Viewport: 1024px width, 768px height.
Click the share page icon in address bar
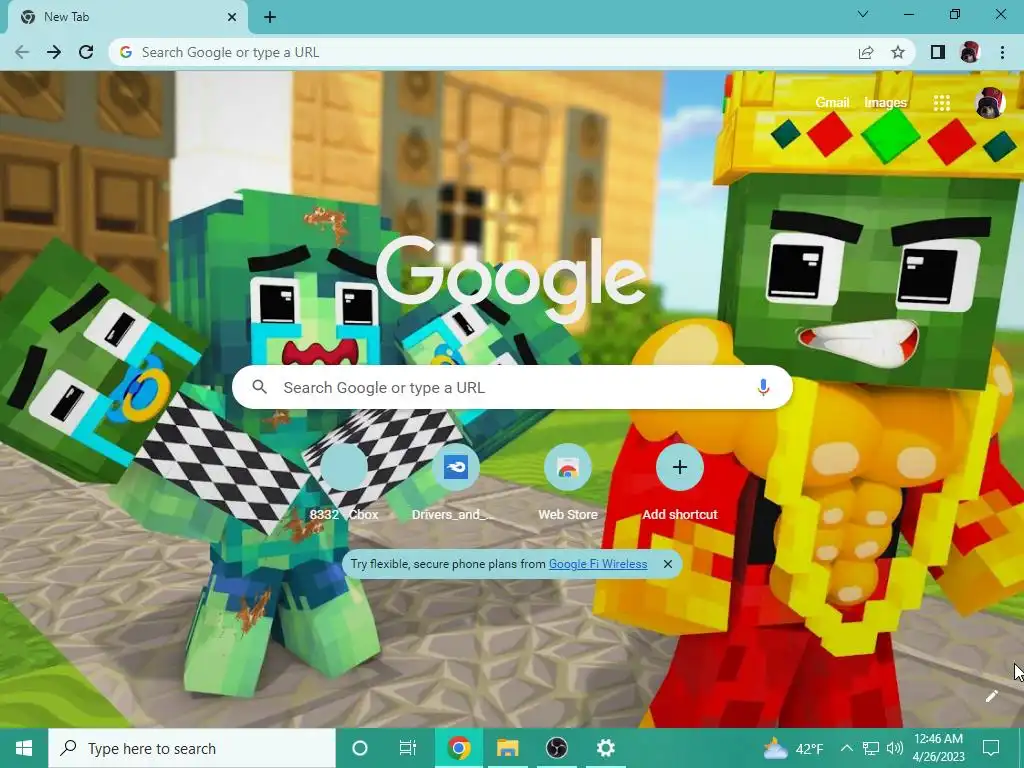click(866, 52)
